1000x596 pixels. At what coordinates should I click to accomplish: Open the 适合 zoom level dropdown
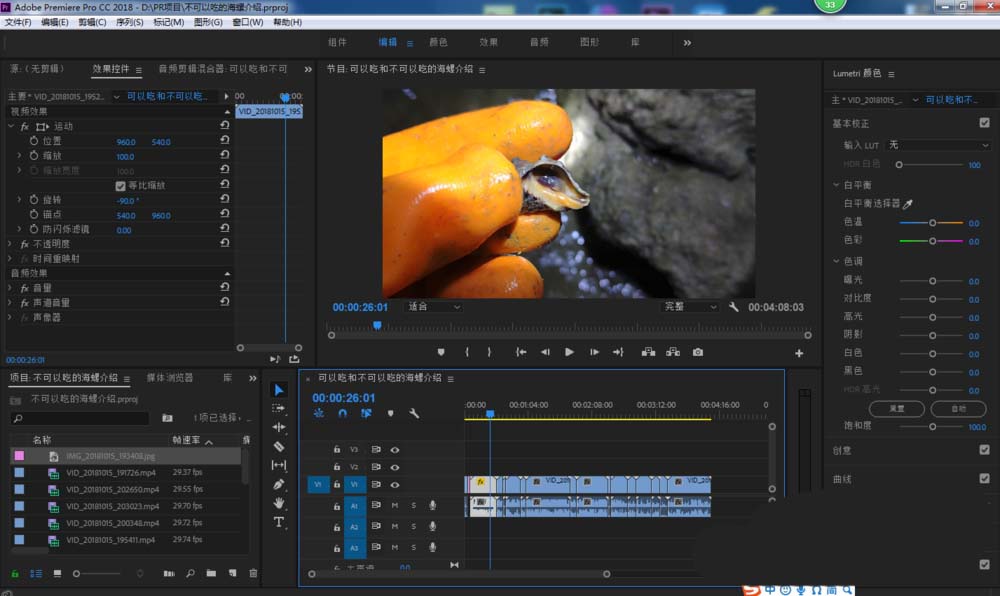coord(434,307)
